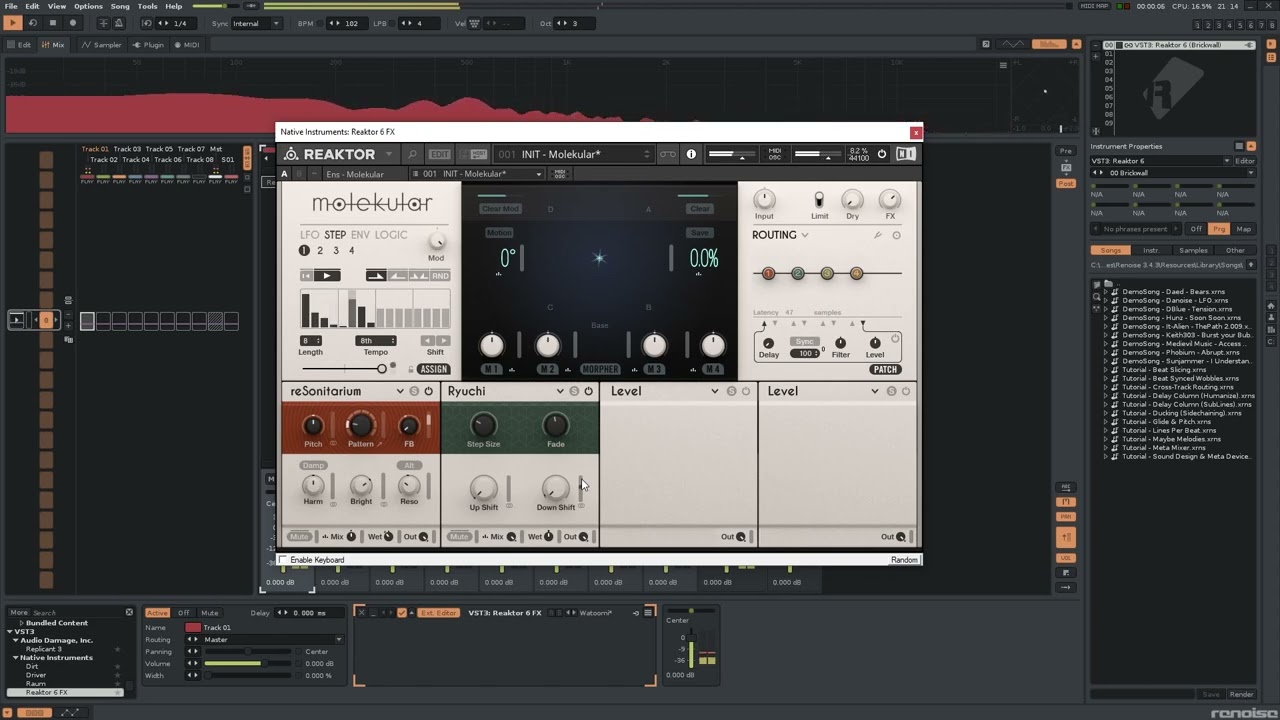
Task: Open the Song menu
Action: [x=120, y=6]
